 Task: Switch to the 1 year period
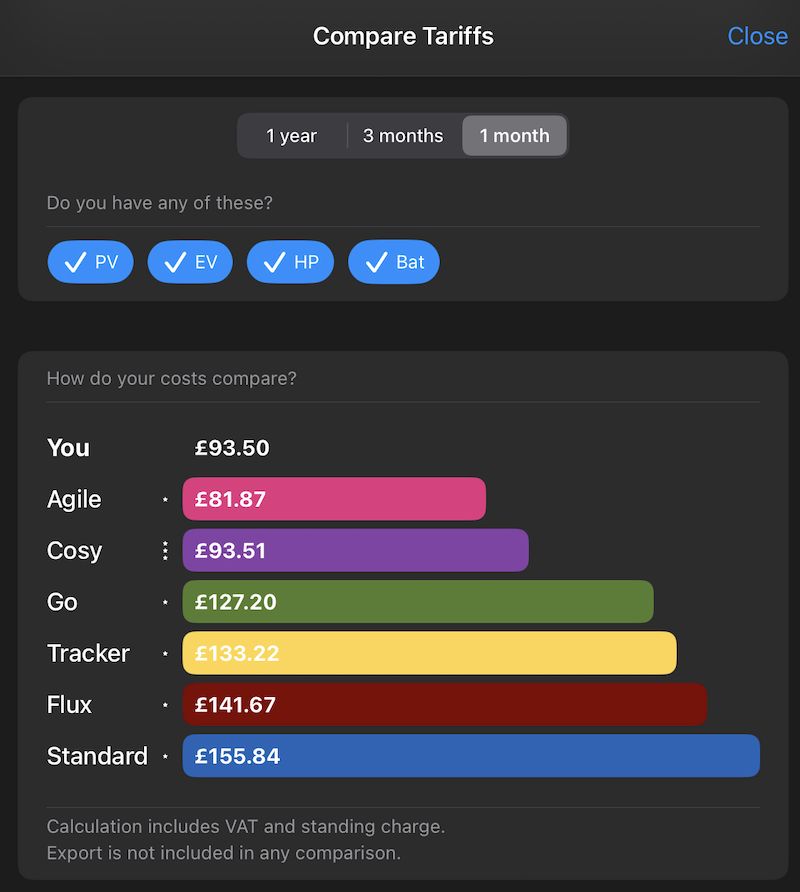pos(291,136)
